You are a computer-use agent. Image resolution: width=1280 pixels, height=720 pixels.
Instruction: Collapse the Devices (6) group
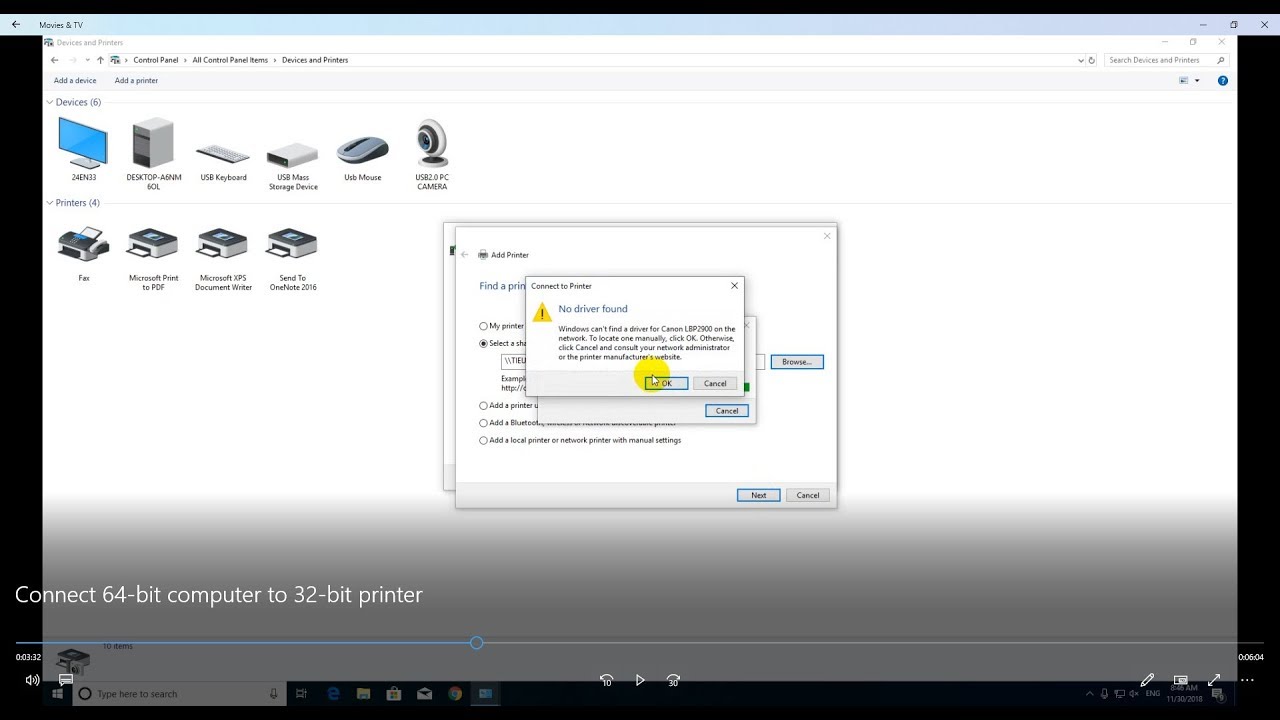coord(50,102)
